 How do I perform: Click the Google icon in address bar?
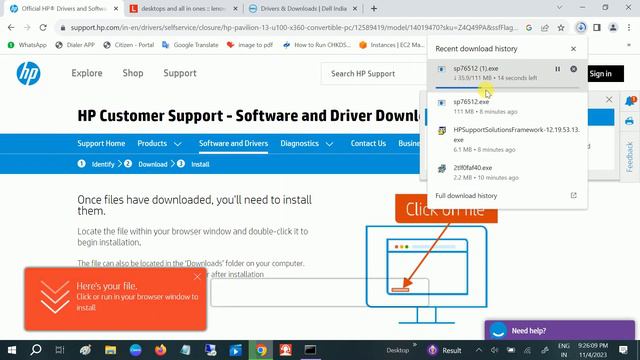coord(529,28)
